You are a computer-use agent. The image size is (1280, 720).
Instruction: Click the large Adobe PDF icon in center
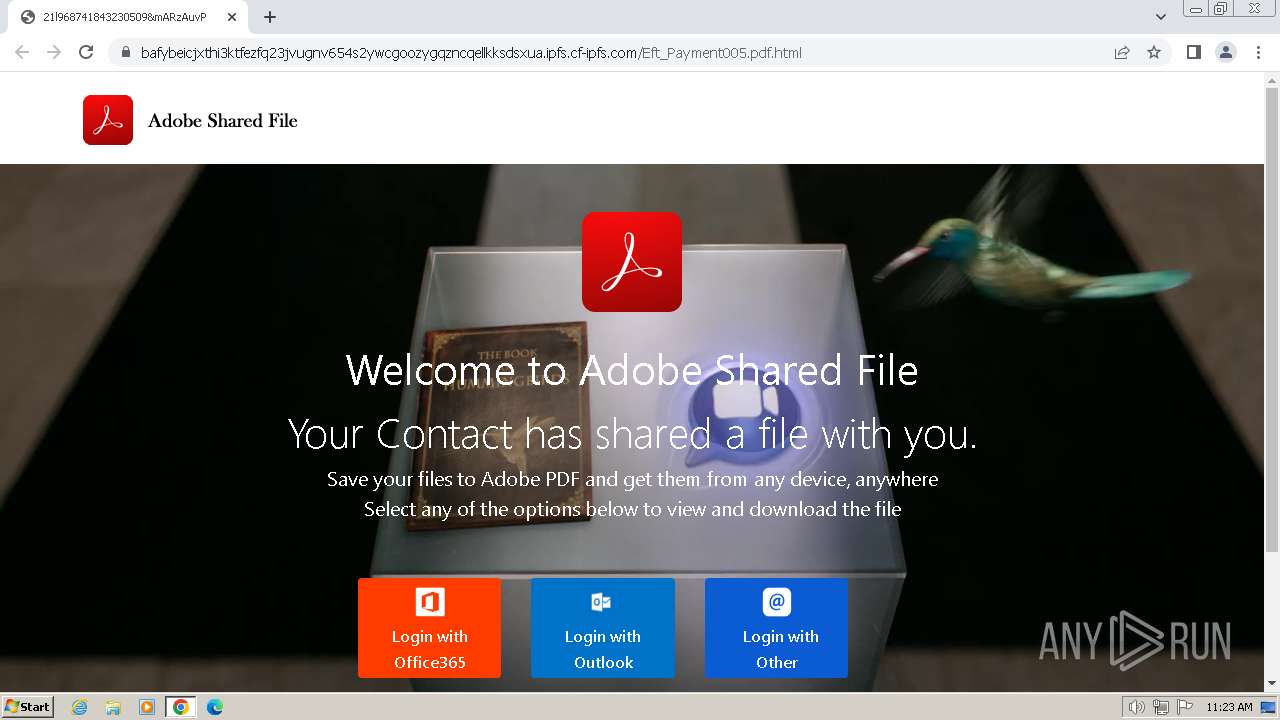(x=632, y=262)
